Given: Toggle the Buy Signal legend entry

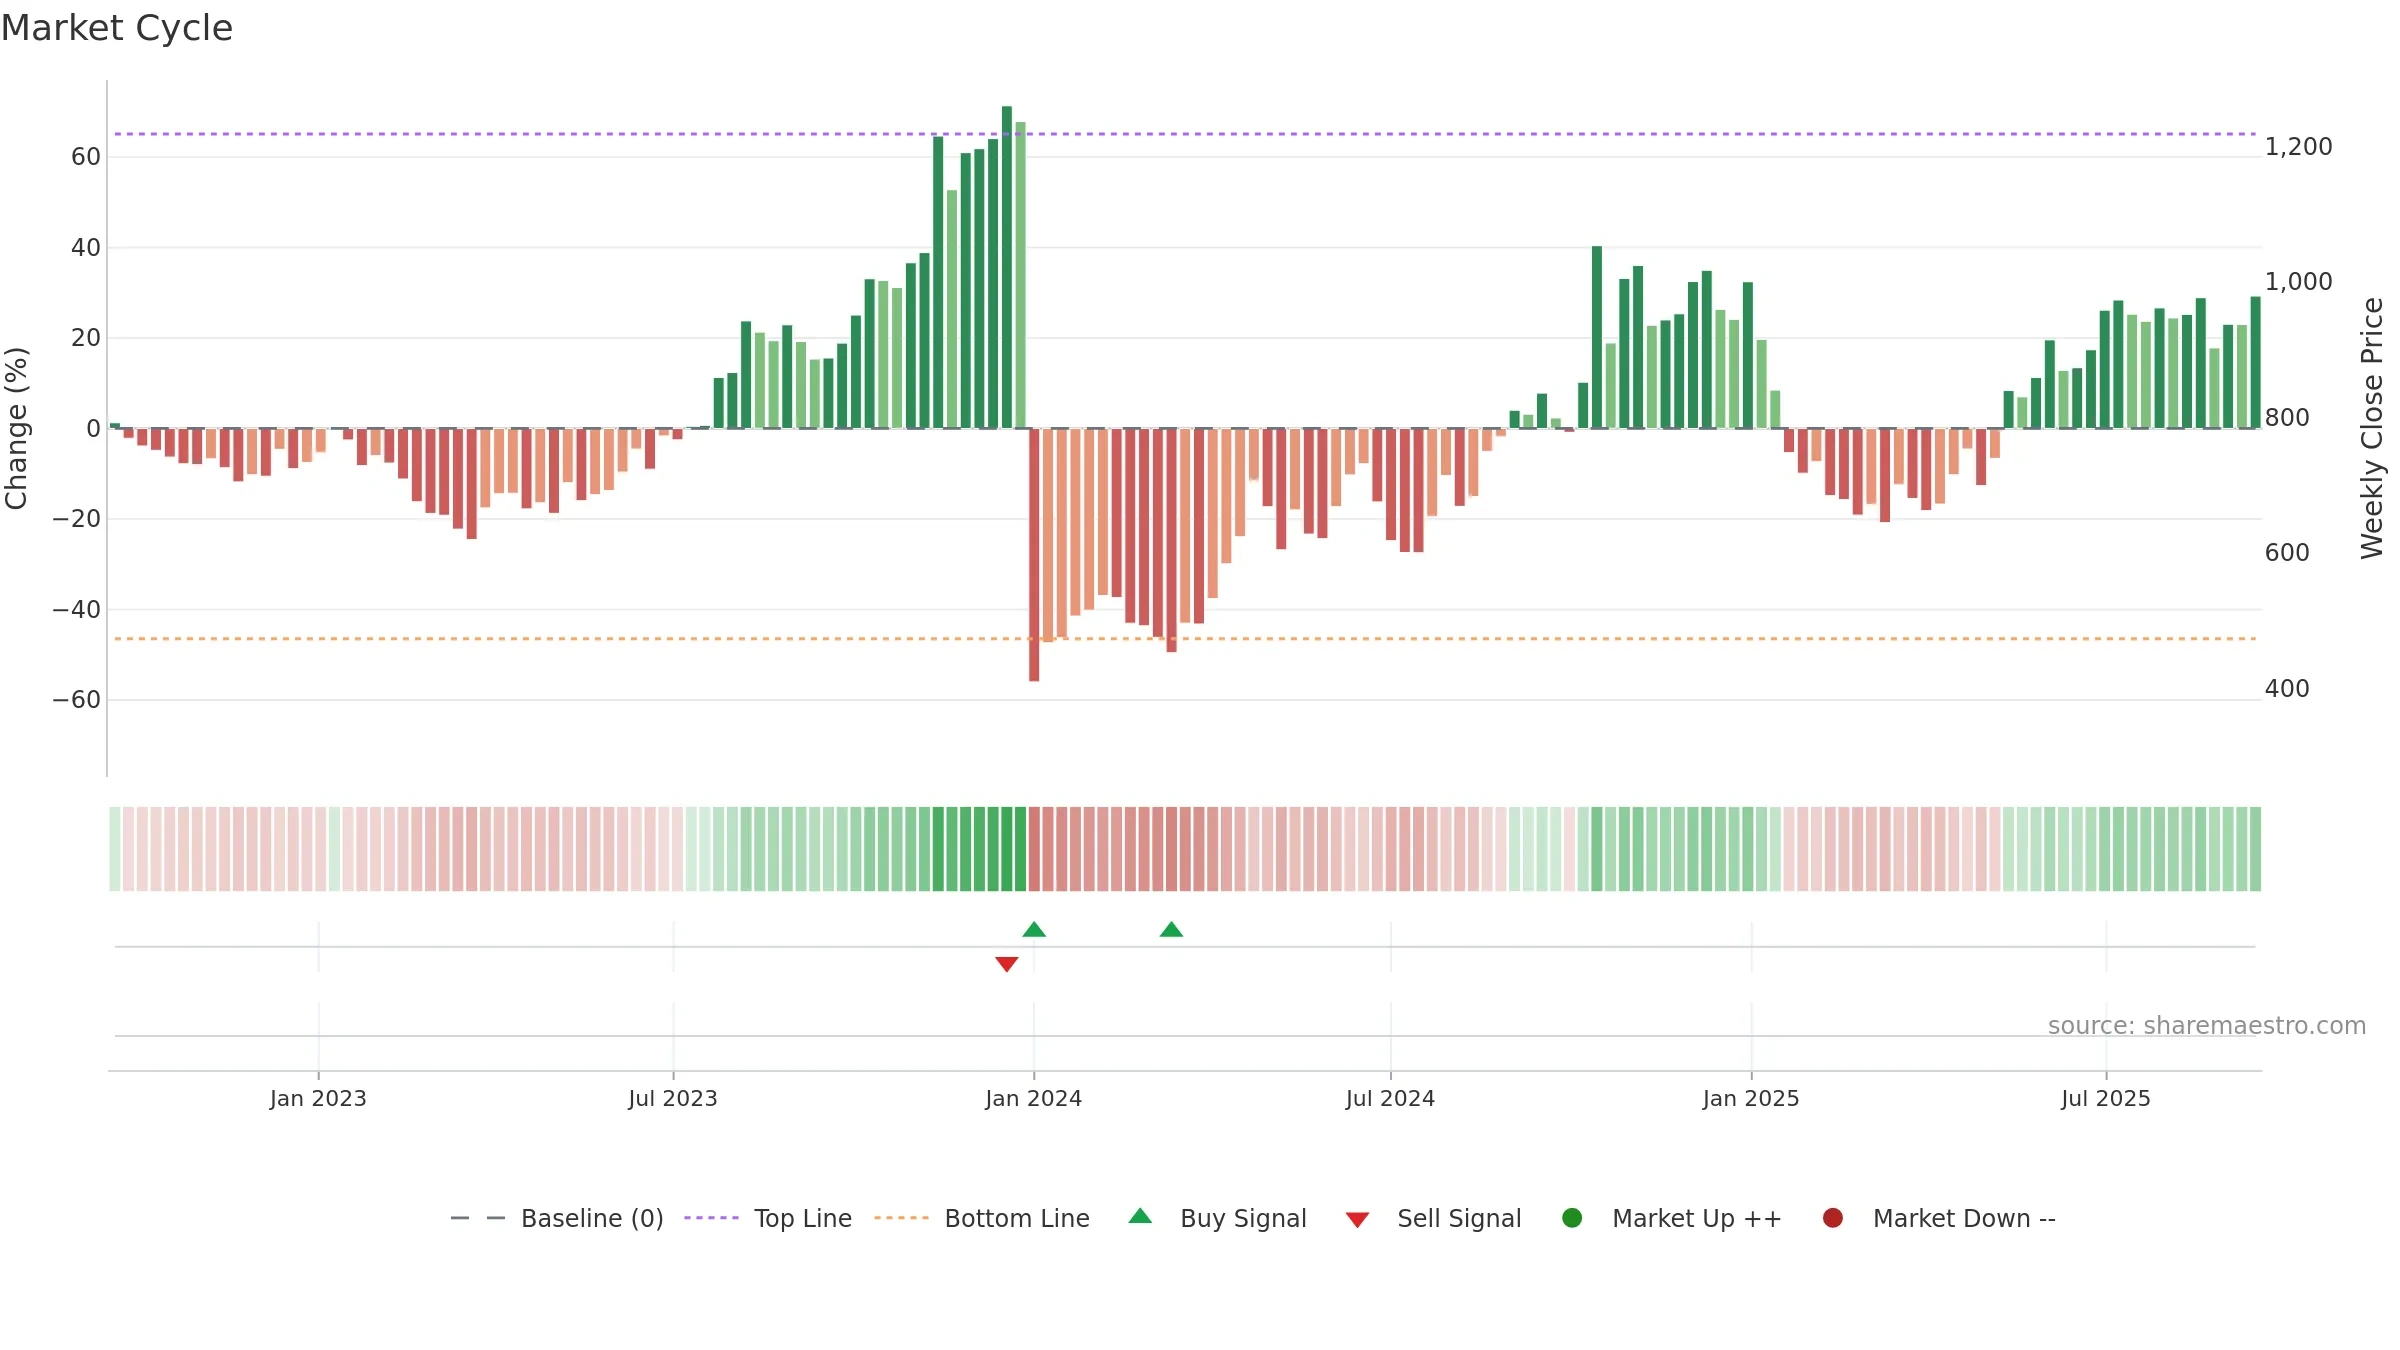Looking at the screenshot, I should [1217, 1218].
